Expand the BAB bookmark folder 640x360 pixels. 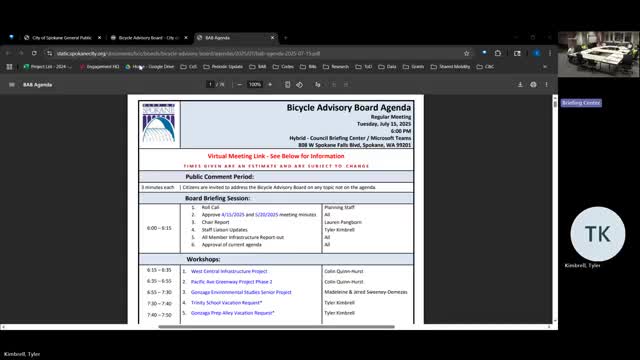point(258,67)
